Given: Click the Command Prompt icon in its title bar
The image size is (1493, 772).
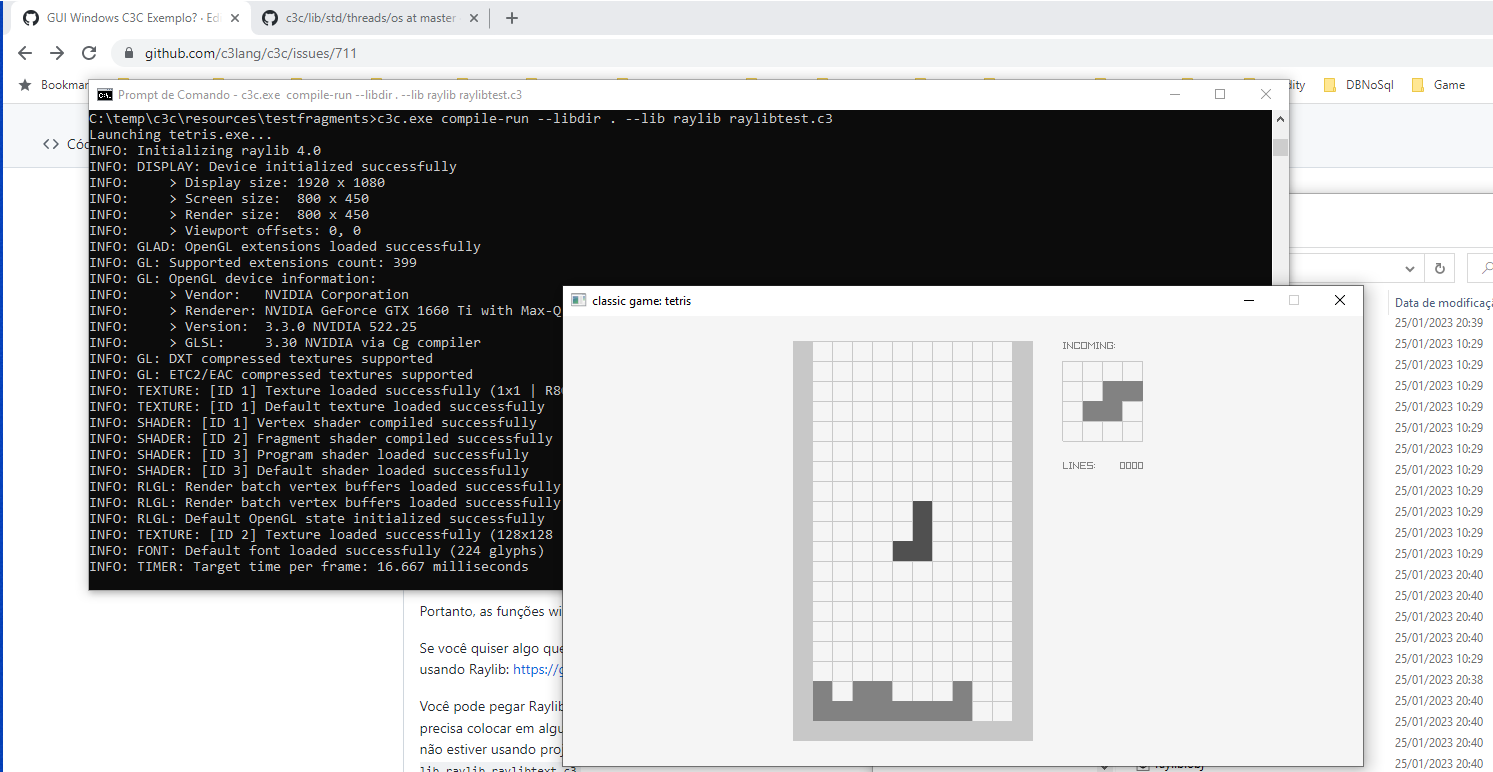Looking at the screenshot, I should tap(103, 94).
